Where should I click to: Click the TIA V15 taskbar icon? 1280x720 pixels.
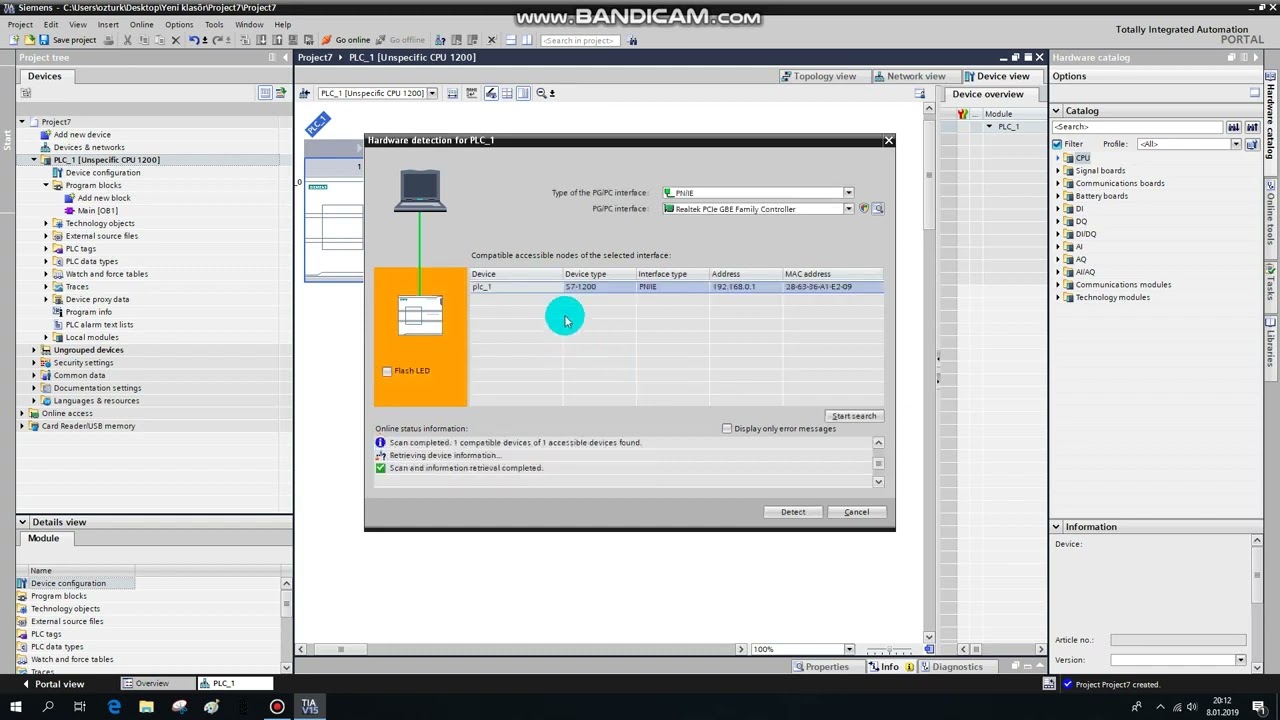pos(309,707)
